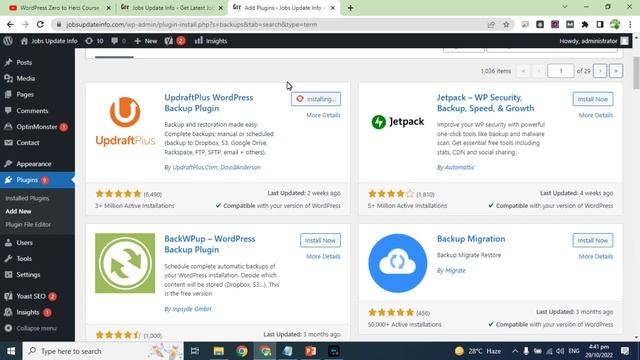Open the Plugin File Editor submenu item
Viewport: 640px width, 360px height.
[x=28, y=224]
